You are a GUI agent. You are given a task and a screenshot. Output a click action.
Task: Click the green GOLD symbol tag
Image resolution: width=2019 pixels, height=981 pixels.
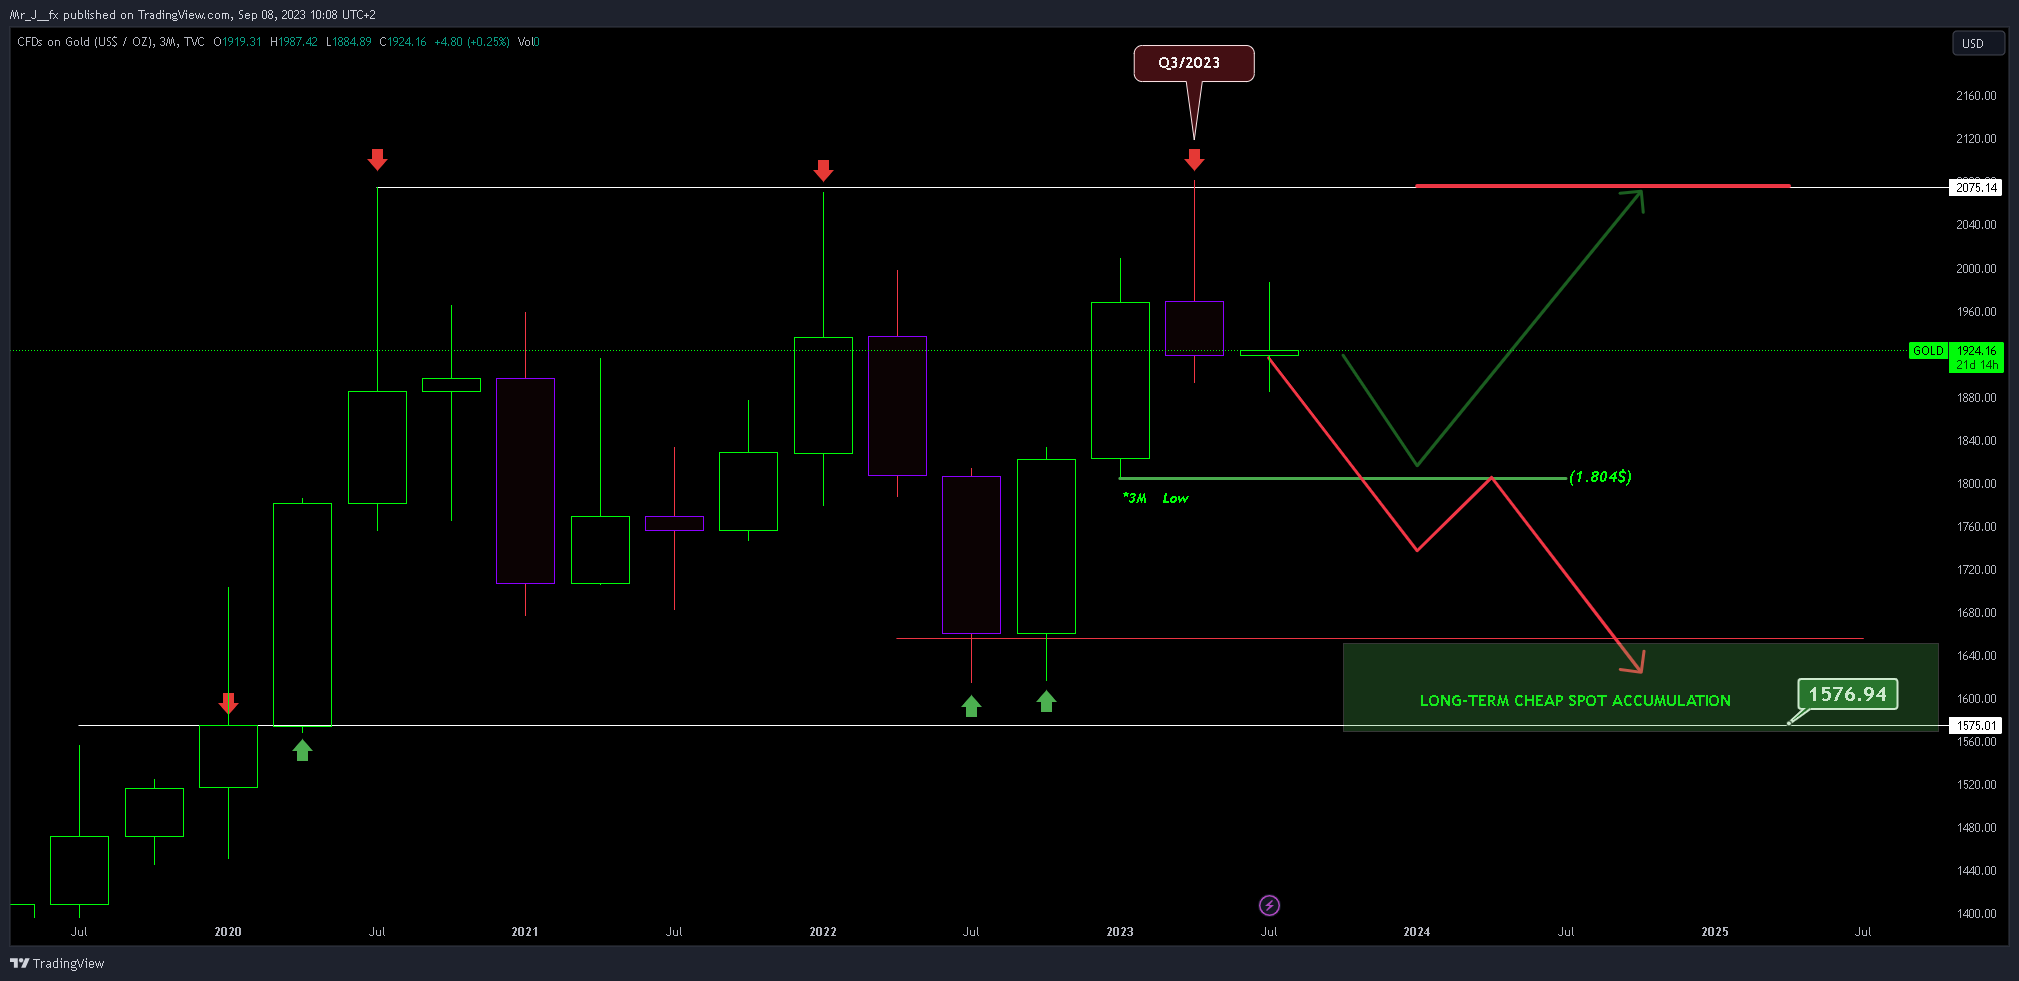1928,351
